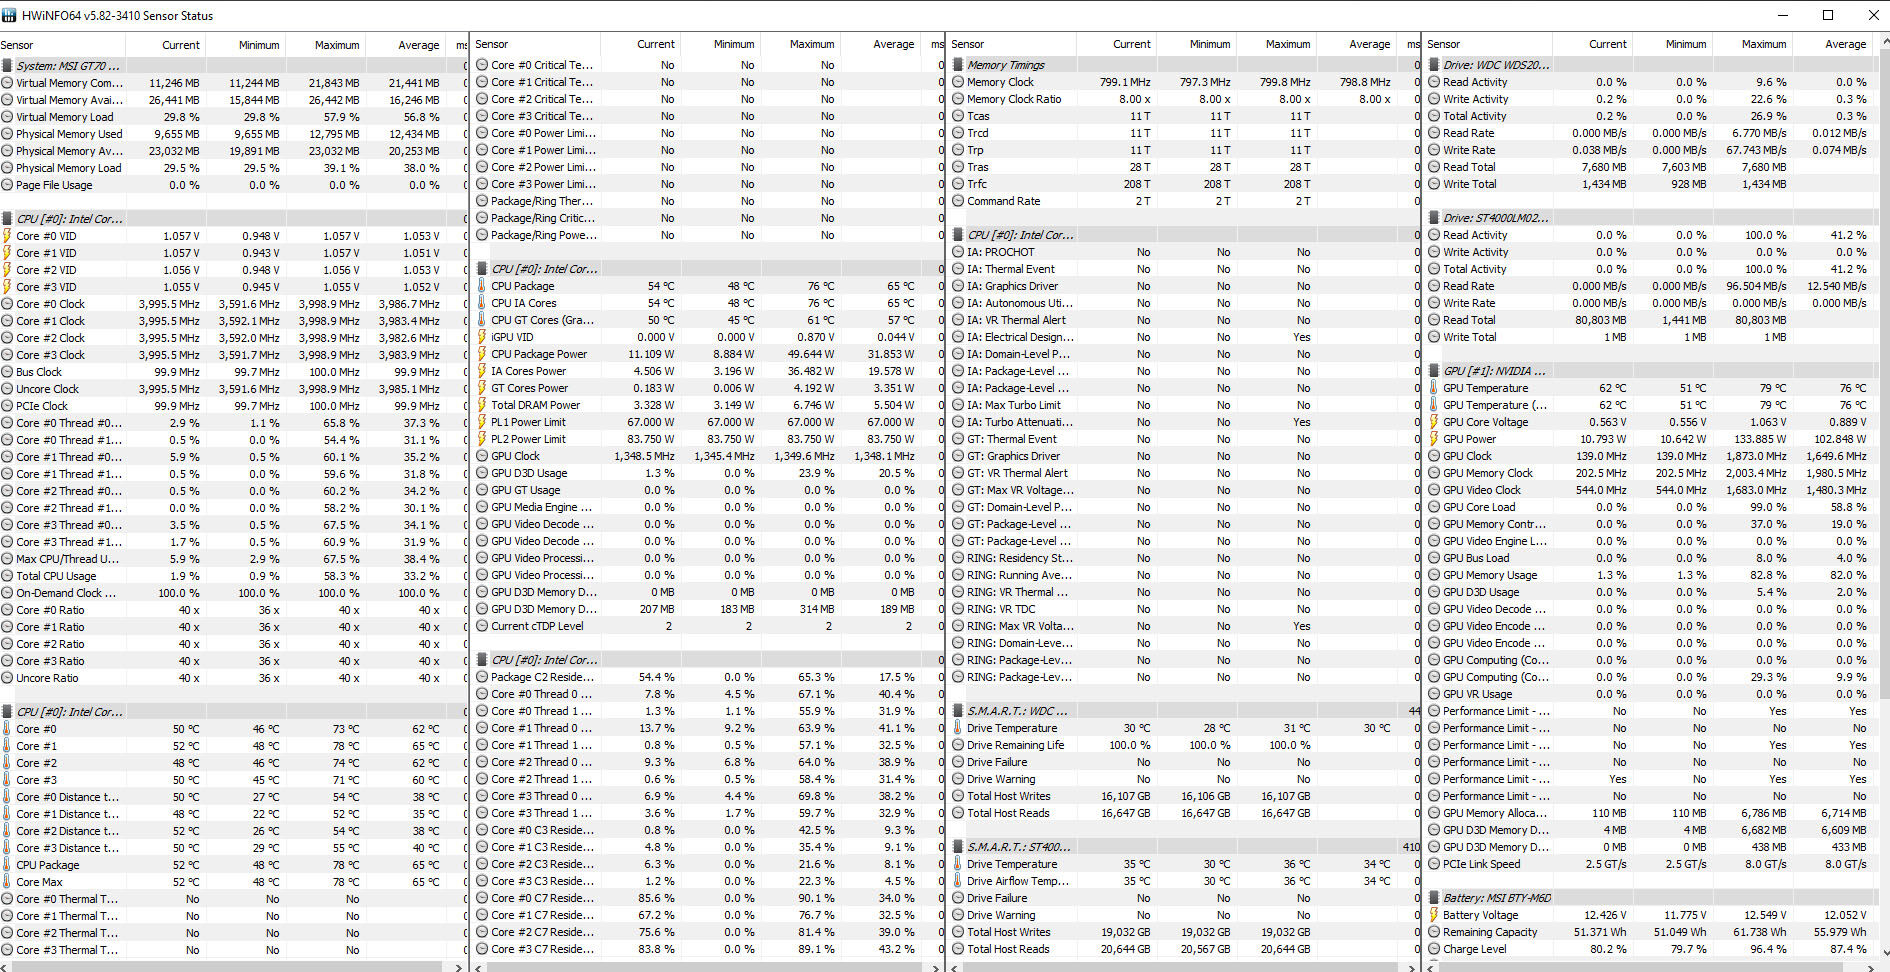Click the thermometer icon beside Core Max
This screenshot has height=972, width=1890.
click(7, 882)
